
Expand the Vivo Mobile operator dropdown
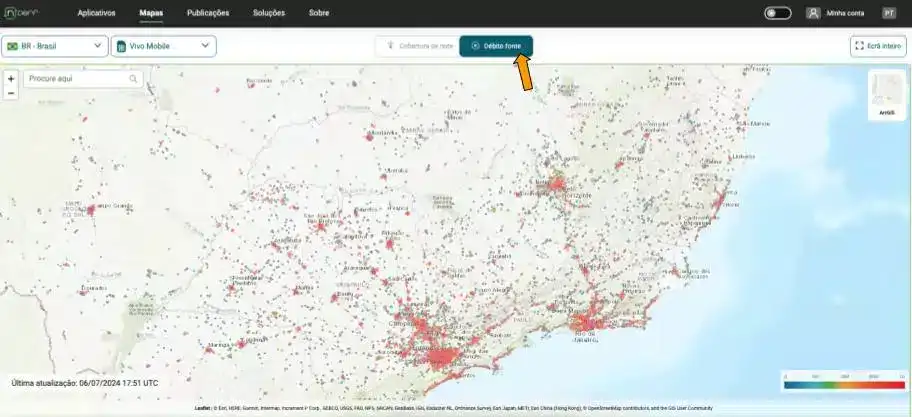pyautogui.click(x=163, y=46)
